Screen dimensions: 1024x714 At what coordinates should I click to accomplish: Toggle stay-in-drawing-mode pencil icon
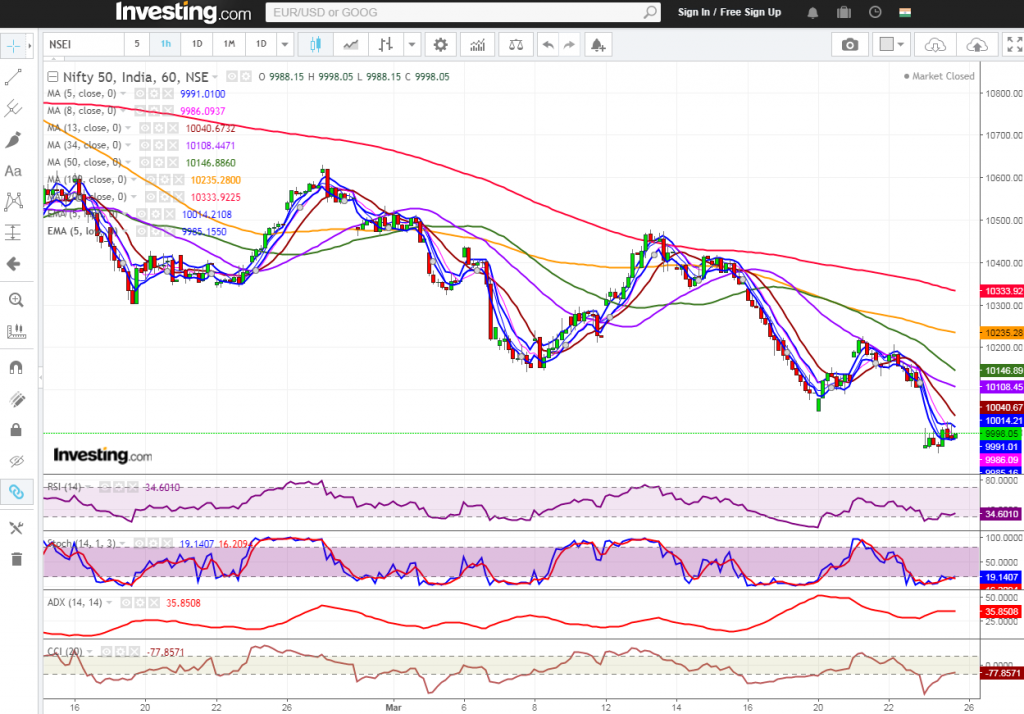tap(16, 398)
